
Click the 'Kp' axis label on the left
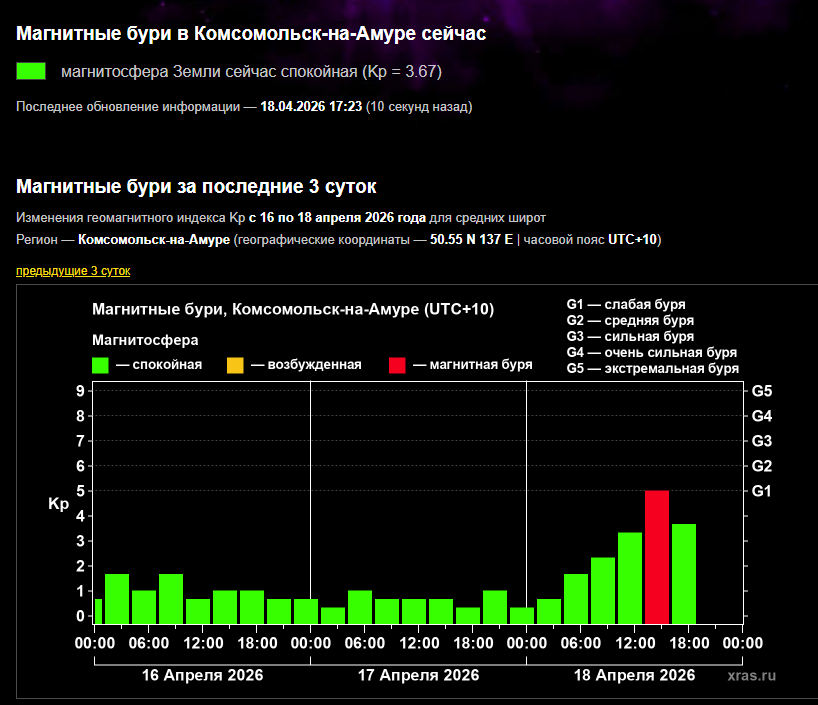point(58,504)
